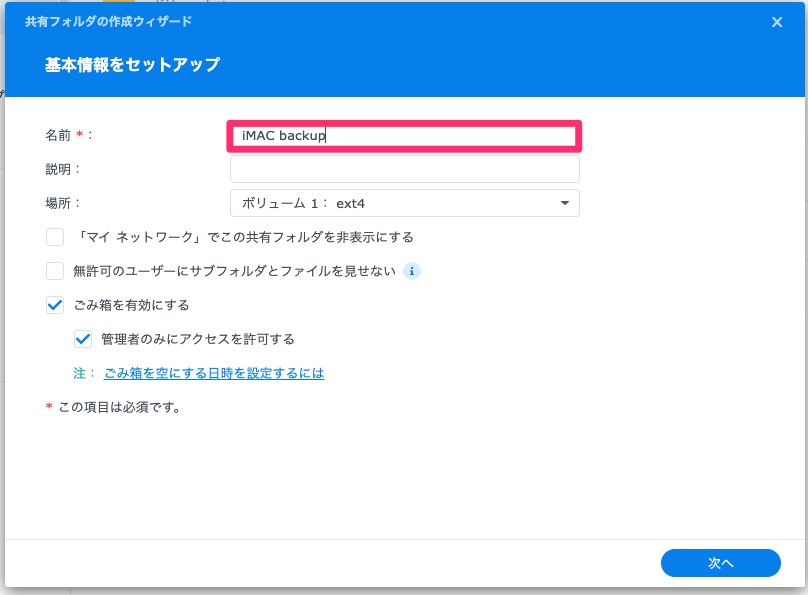Click the info icon beside 無許可のユーザー option
This screenshot has height=595, width=808.
click(411, 271)
